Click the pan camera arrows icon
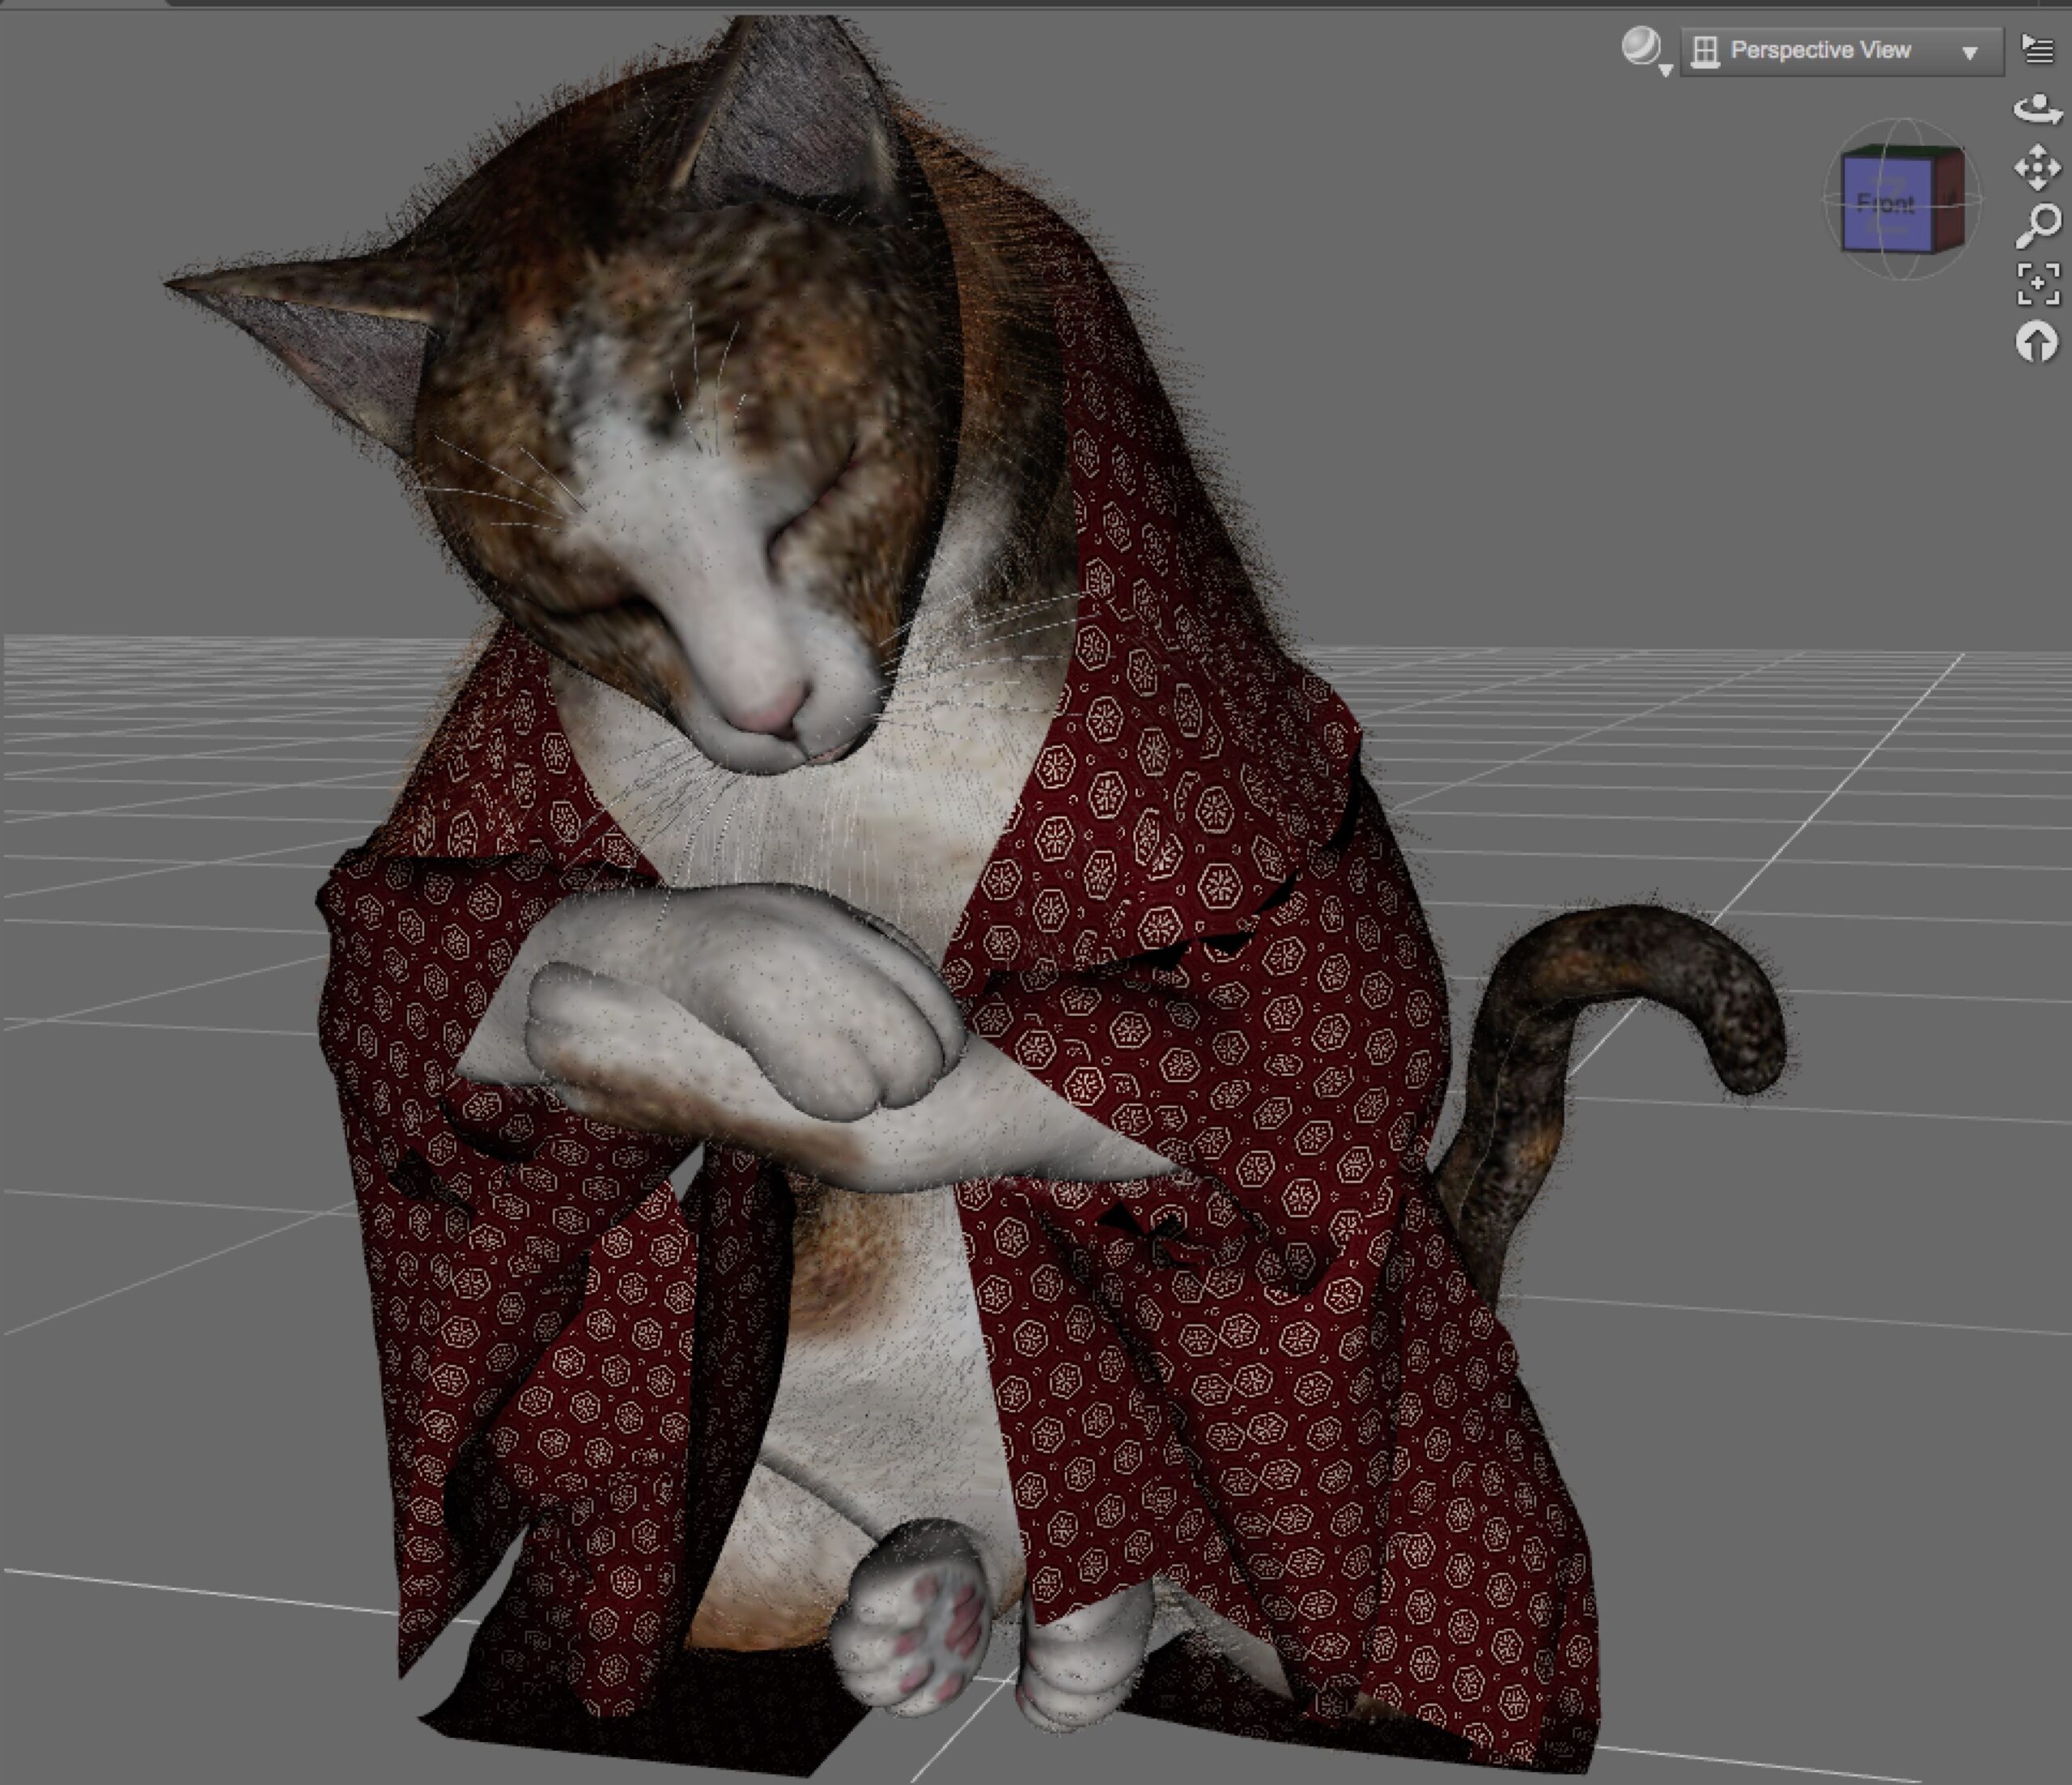 point(2037,167)
